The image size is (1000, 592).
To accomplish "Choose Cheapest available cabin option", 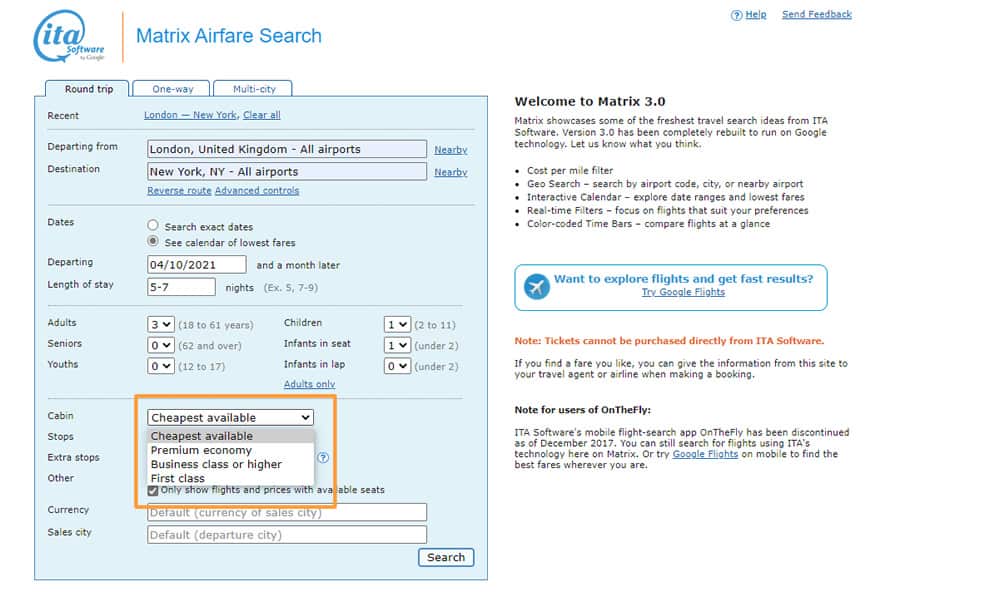I will [231, 436].
